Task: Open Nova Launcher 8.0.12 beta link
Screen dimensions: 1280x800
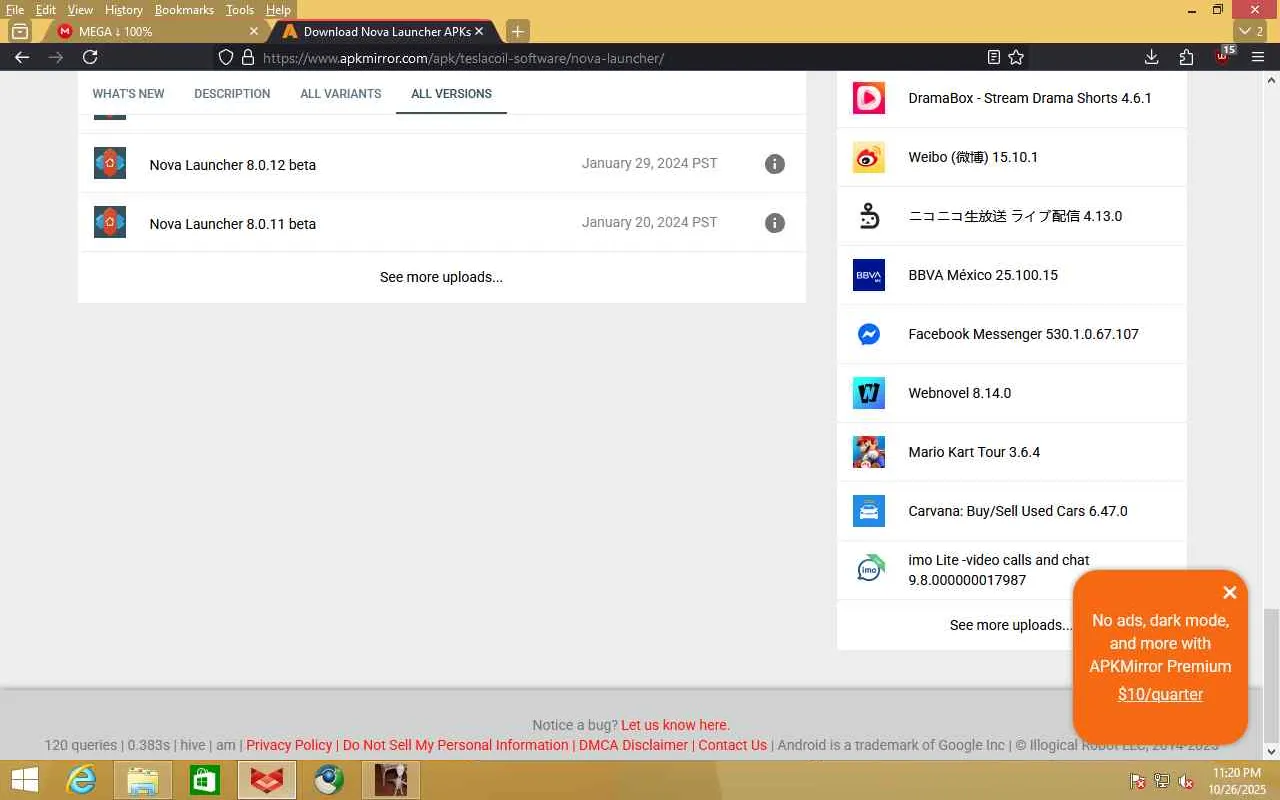Action: [233, 165]
